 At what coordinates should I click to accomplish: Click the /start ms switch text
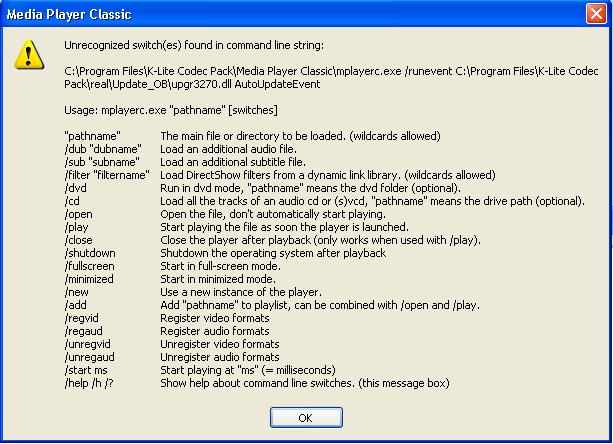(x=86, y=370)
